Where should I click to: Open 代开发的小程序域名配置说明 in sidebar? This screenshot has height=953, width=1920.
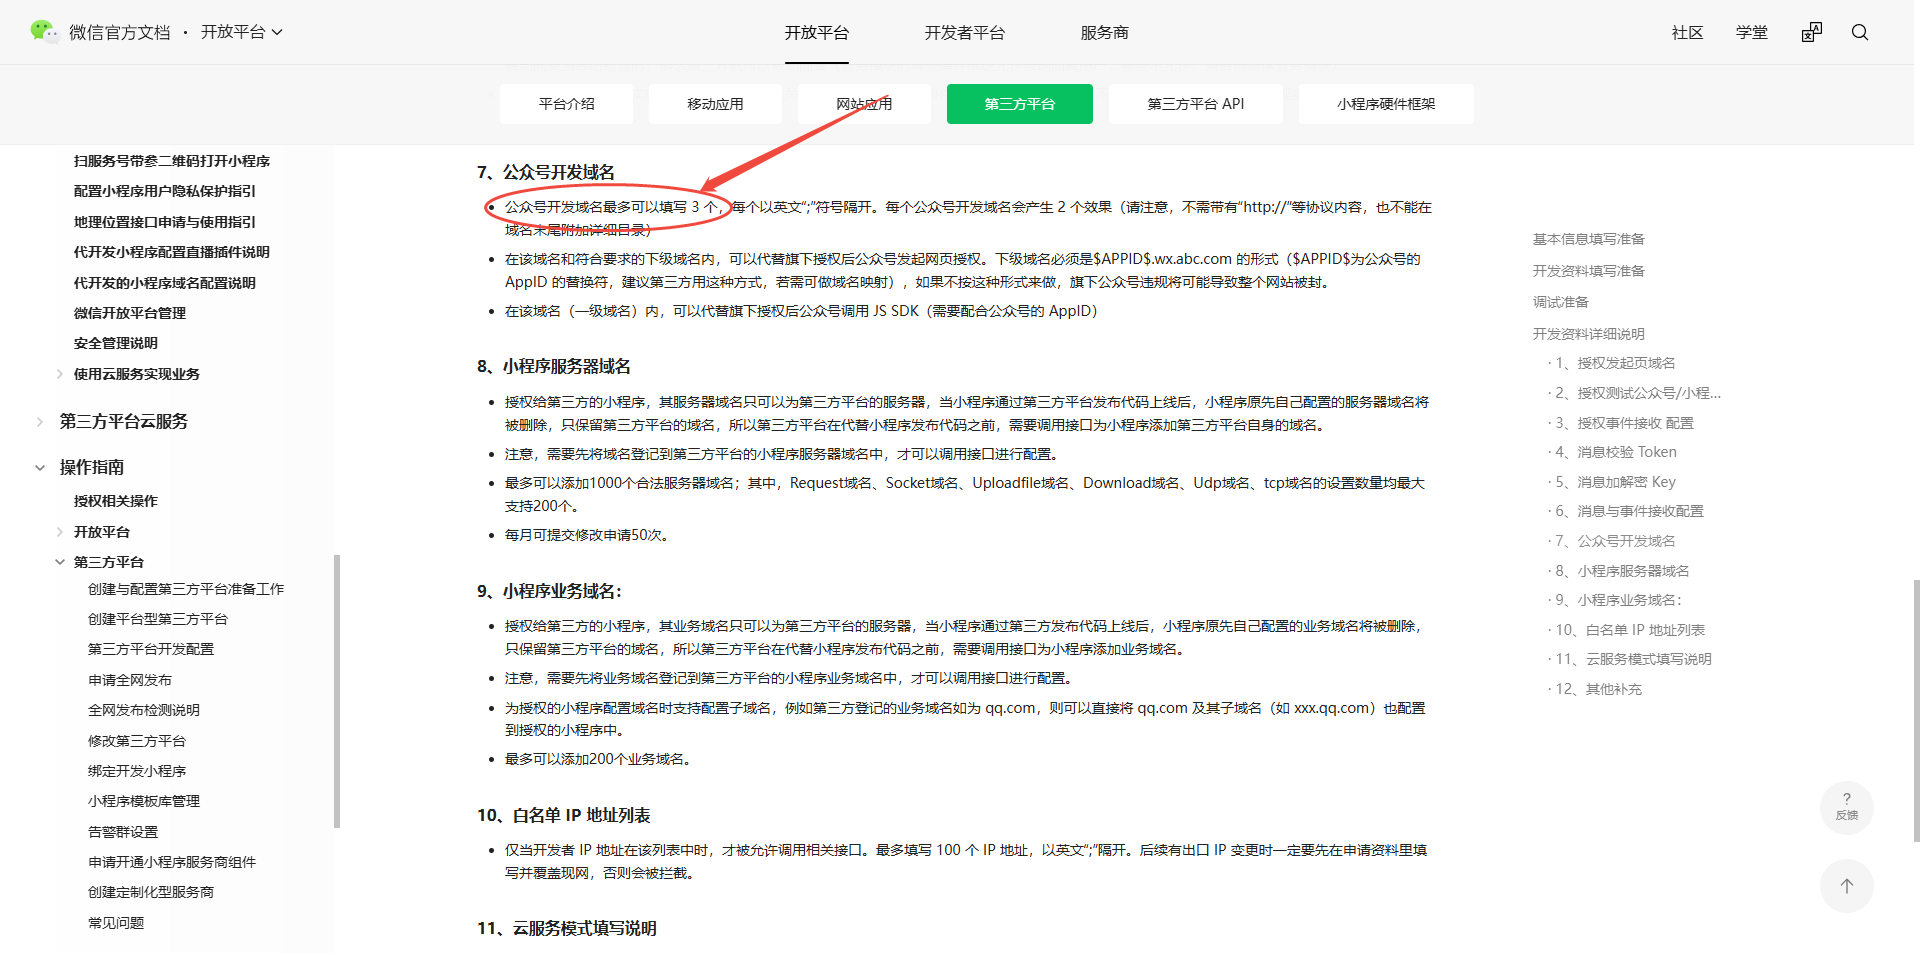point(165,283)
